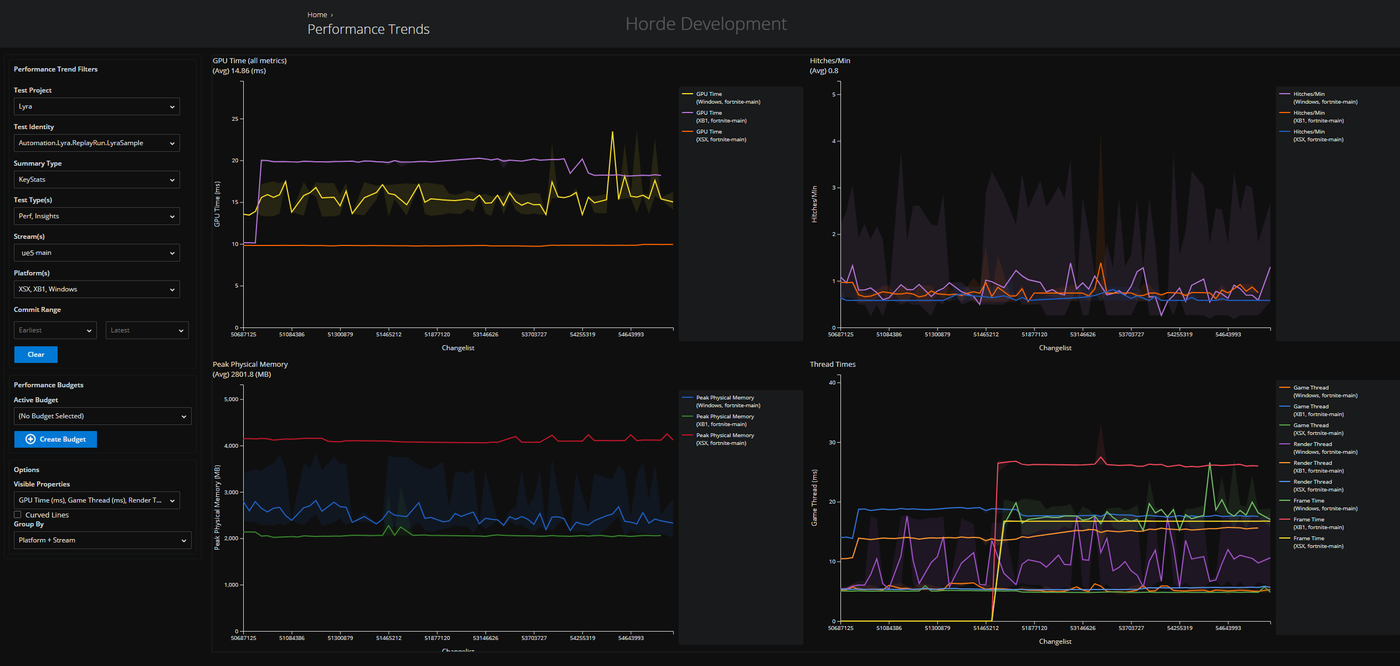Open the Active Budget dropdown

pos(102,416)
